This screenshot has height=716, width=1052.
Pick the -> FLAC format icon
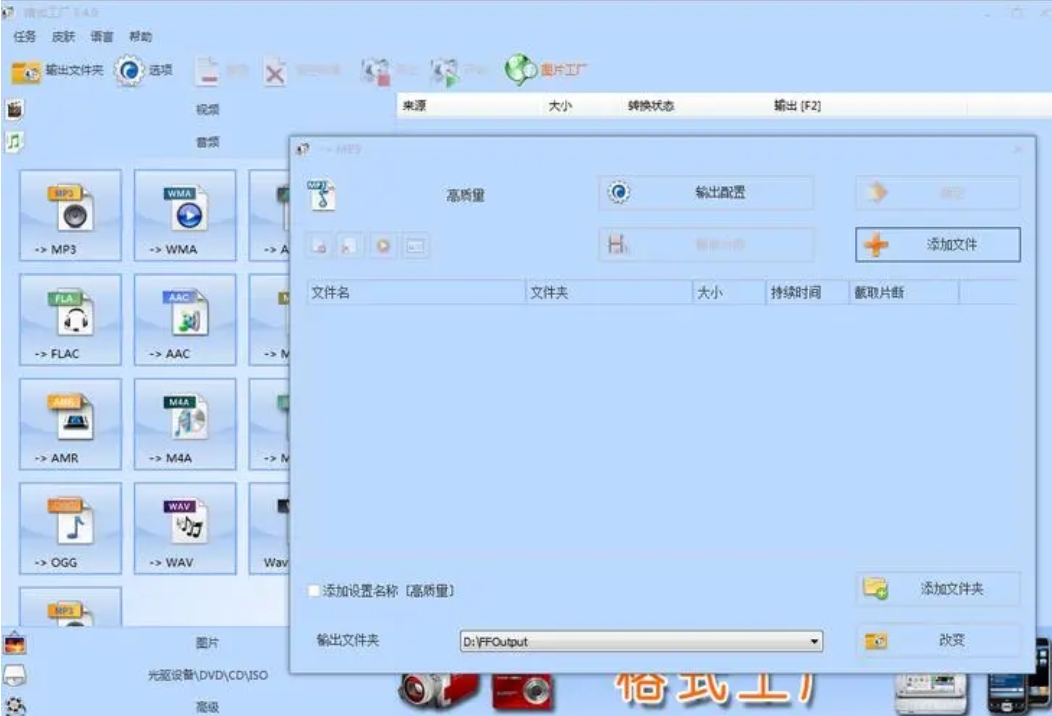click(x=70, y=319)
